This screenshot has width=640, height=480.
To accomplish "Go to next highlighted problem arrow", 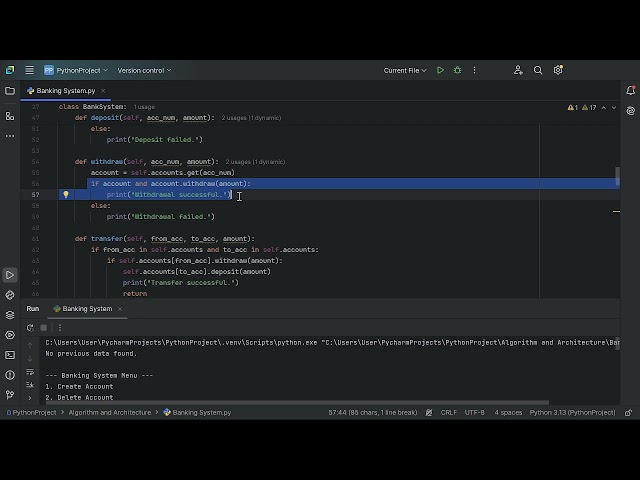I will coord(613,108).
